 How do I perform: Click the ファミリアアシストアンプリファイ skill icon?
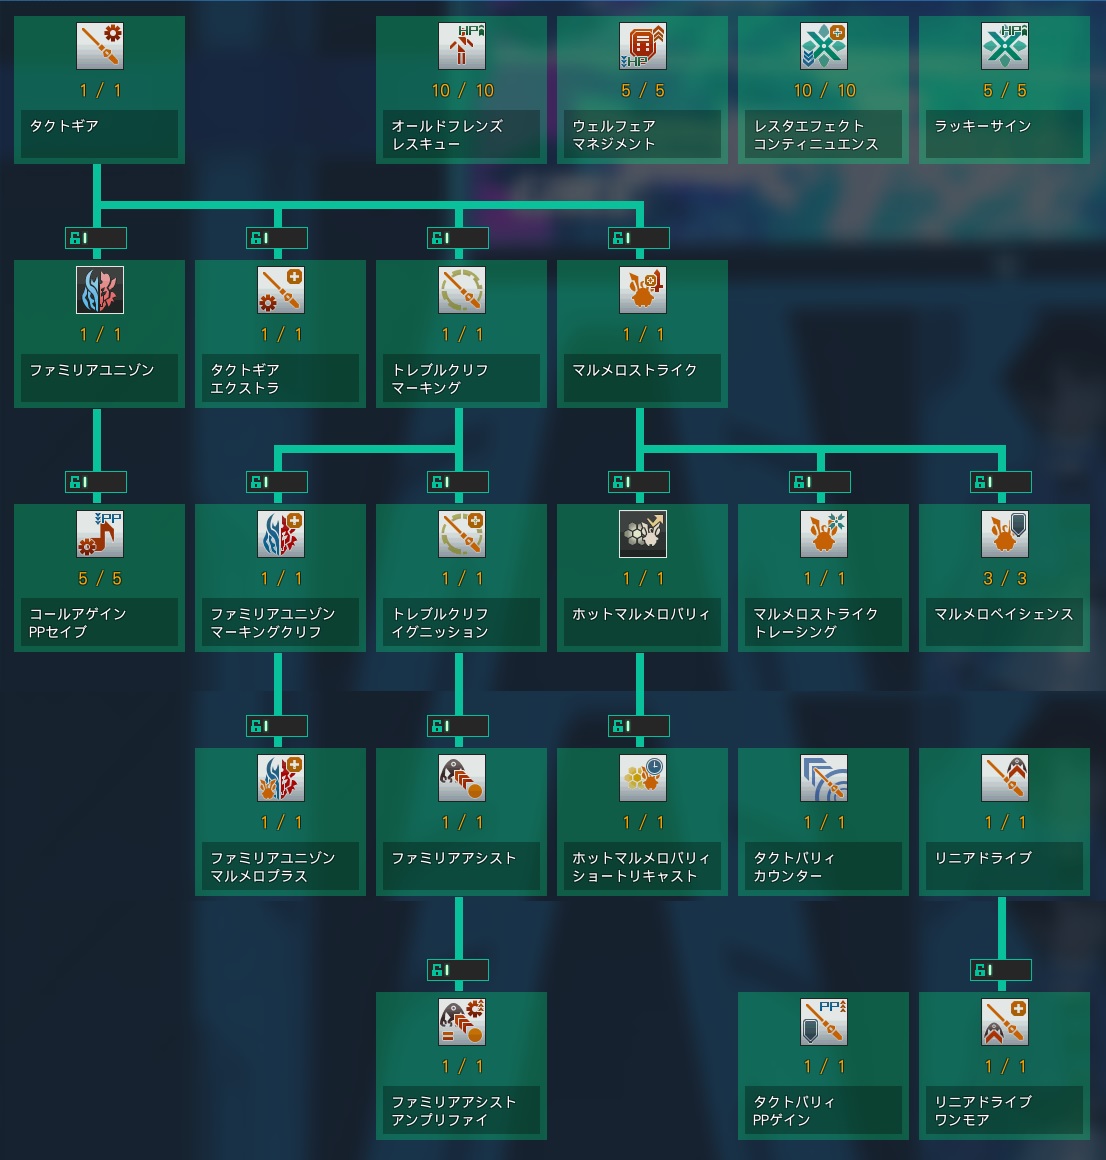[x=461, y=1022]
